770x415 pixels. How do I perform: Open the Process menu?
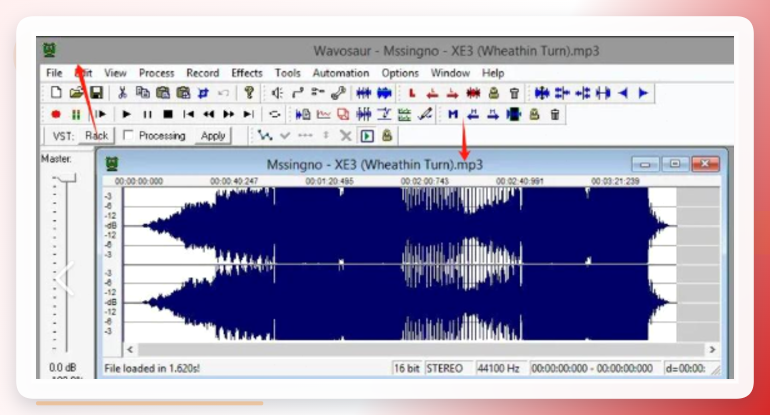pos(156,73)
